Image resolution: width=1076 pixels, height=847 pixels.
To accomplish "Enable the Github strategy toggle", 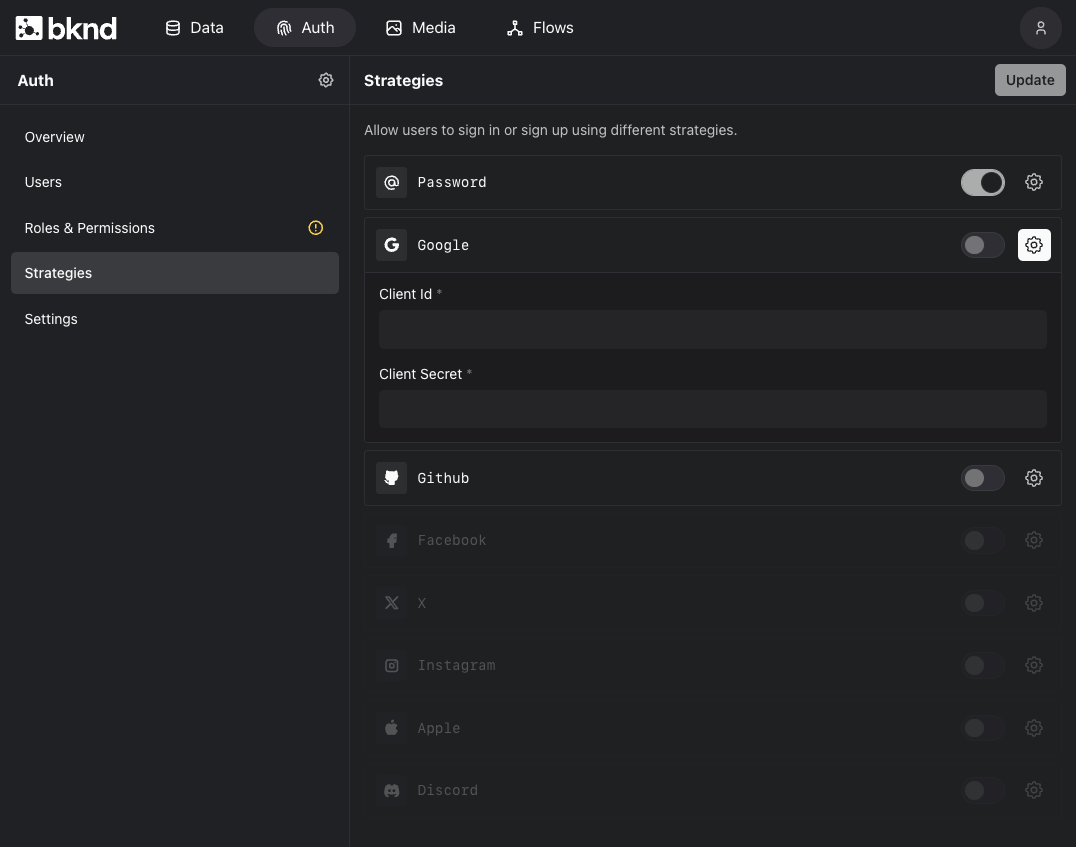I will (983, 478).
